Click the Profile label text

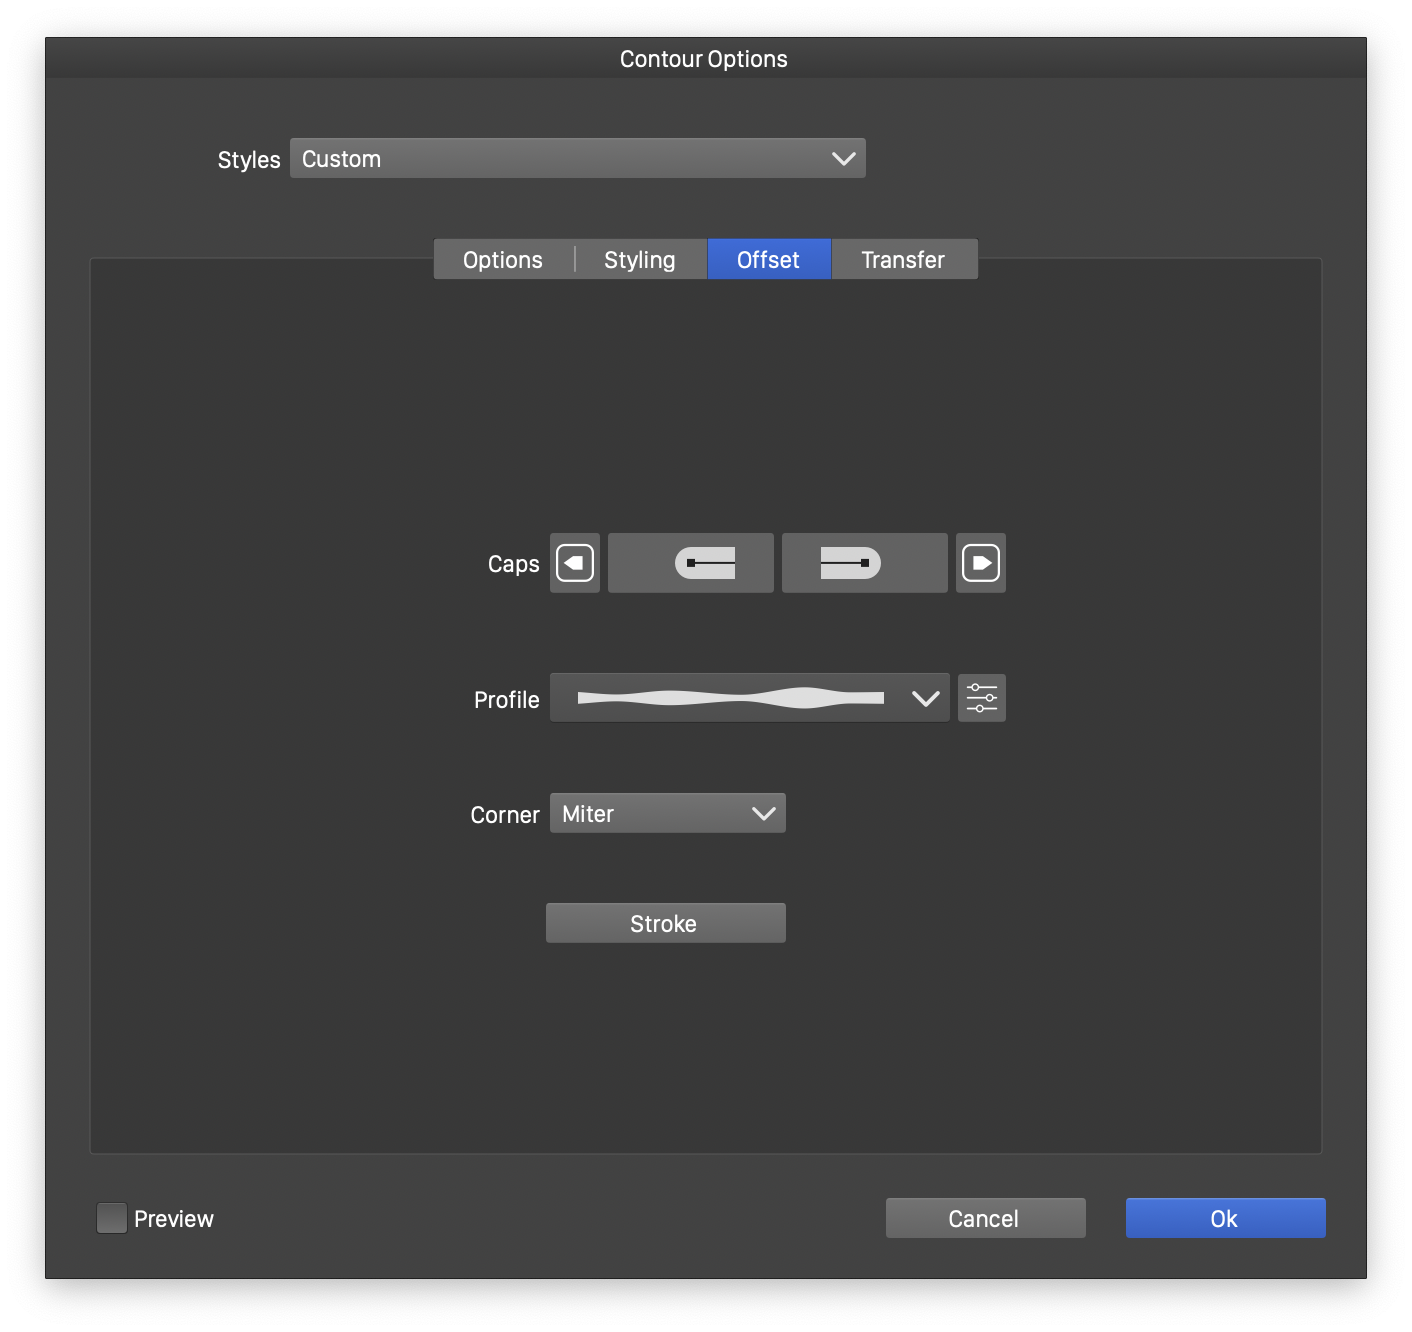point(506,700)
